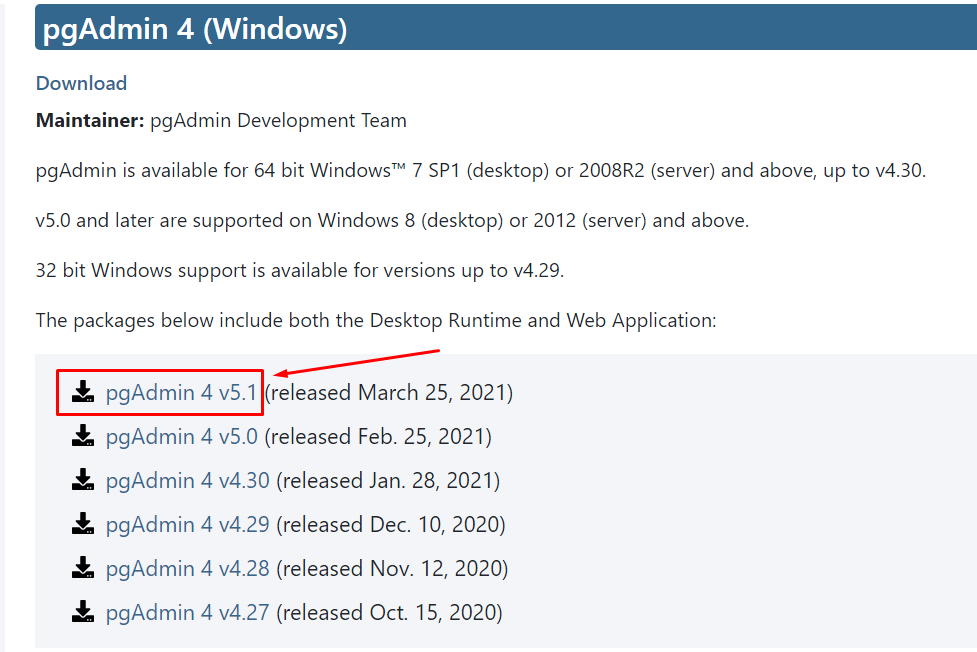Screen dimensions: 977x652
Task: Click the 'released March 25, 2021' text
Action: [x=389, y=393]
